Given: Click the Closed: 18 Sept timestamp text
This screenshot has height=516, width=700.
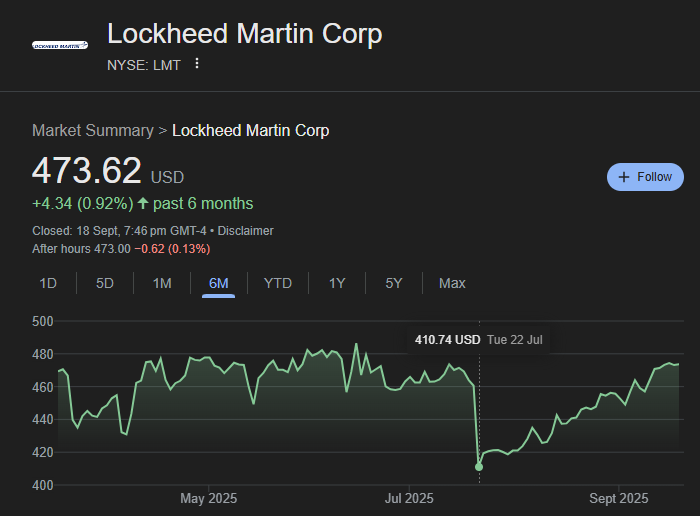Looking at the screenshot, I should [x=119, y=231].
